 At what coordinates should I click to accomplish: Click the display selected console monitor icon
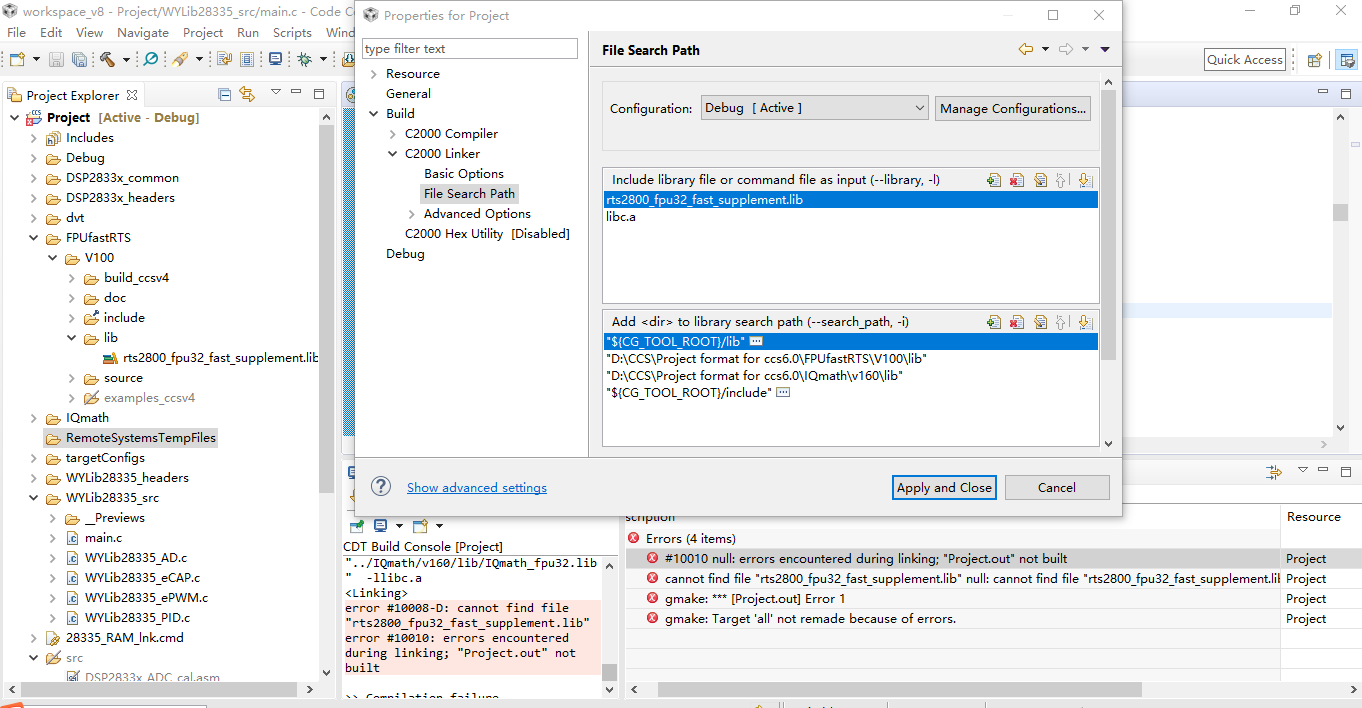(381, 525)
